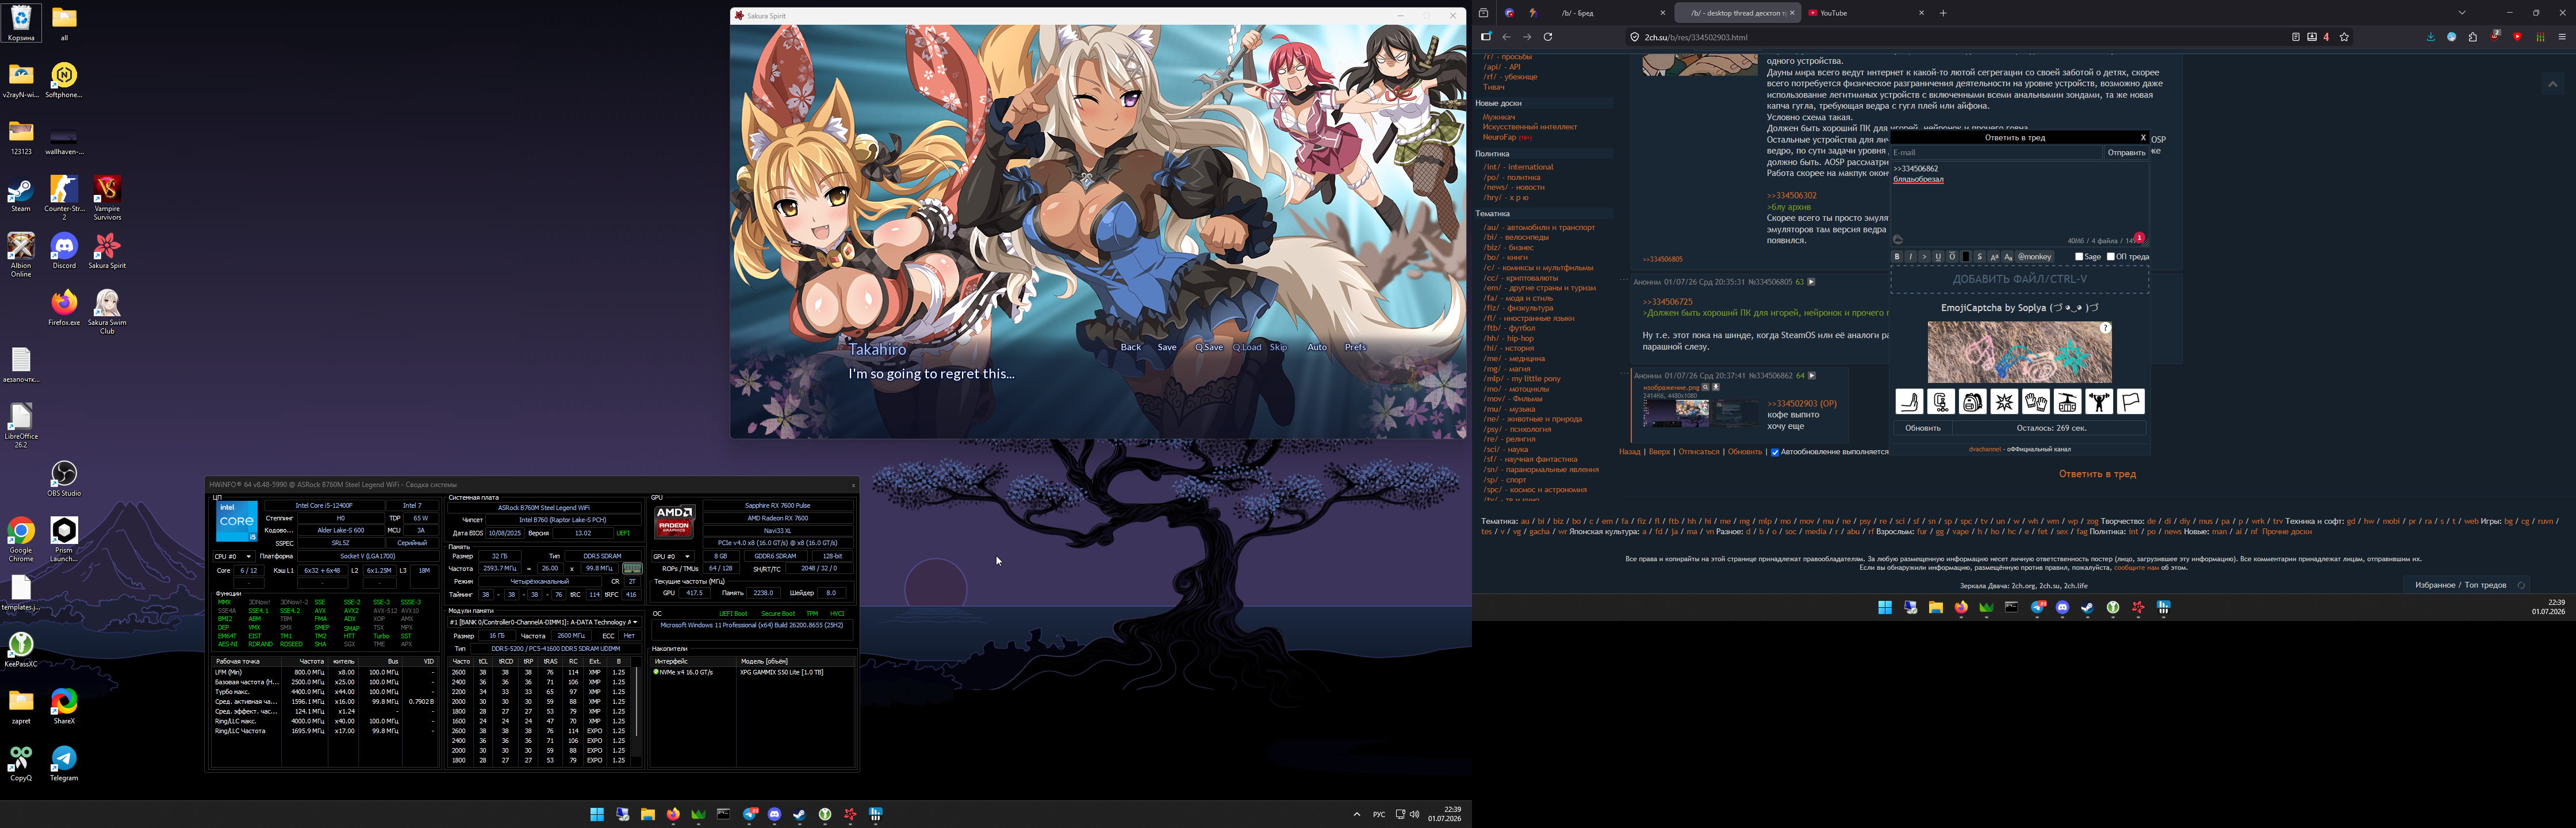Apply bold formatting in reply form
2576x828 pixels.
point(1897,257)
